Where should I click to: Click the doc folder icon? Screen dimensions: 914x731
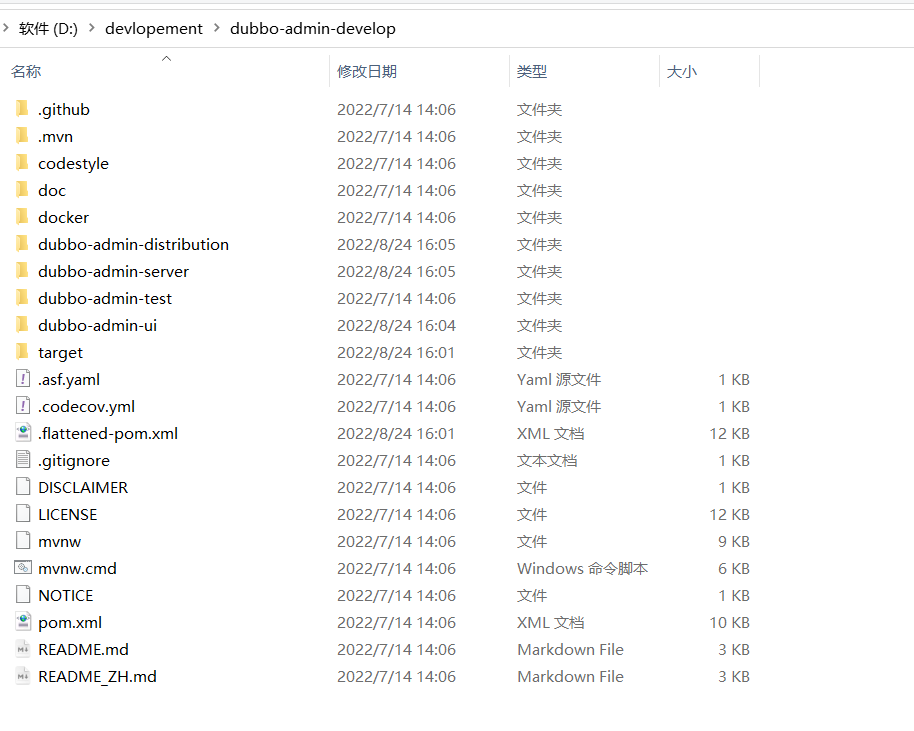point(22,189)
